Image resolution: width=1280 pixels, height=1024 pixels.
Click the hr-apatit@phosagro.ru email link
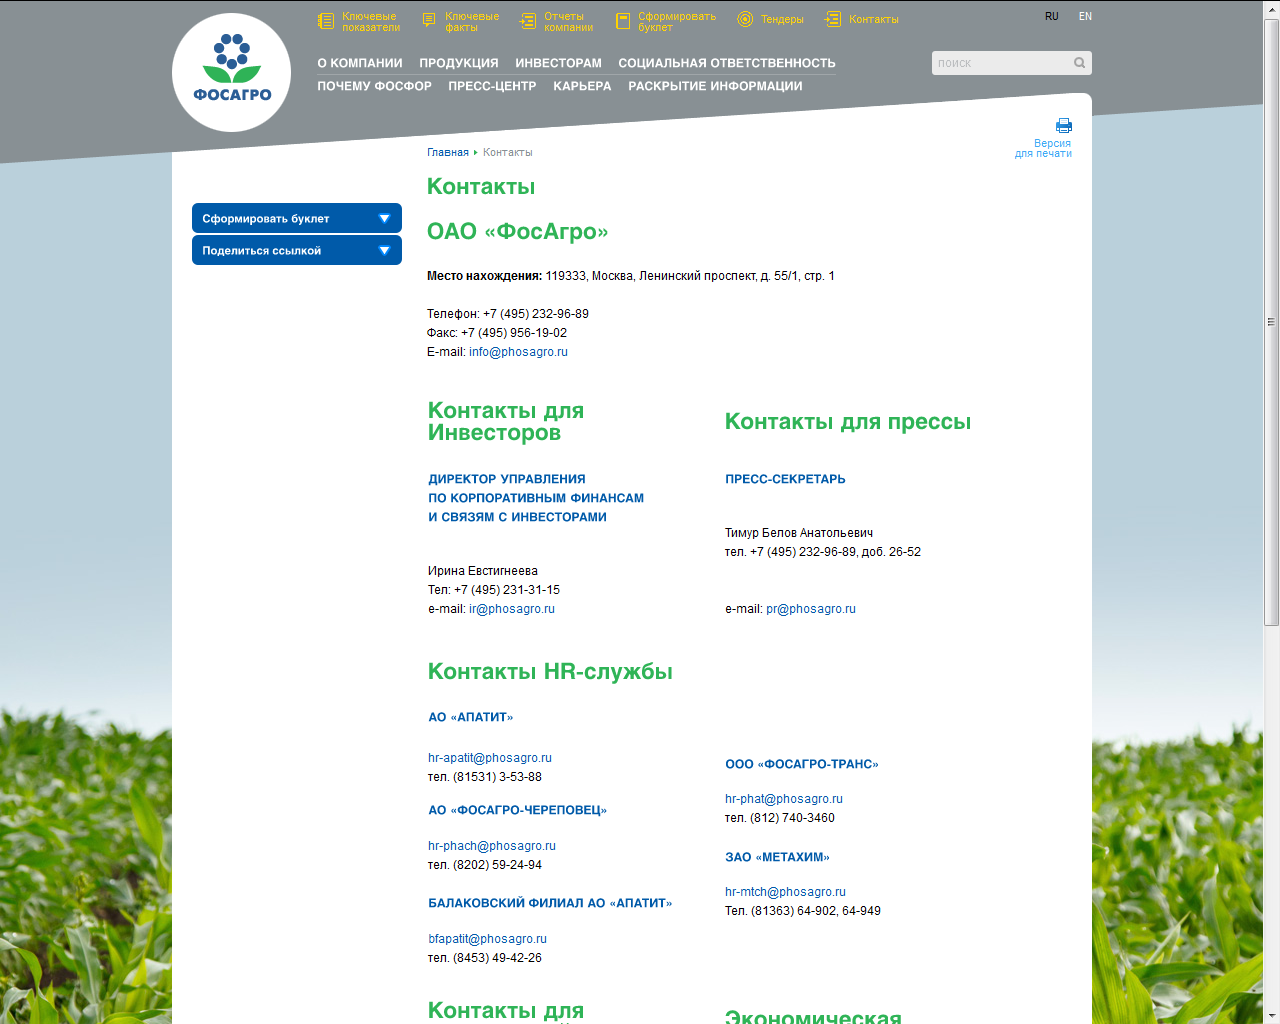pos(490,758)
